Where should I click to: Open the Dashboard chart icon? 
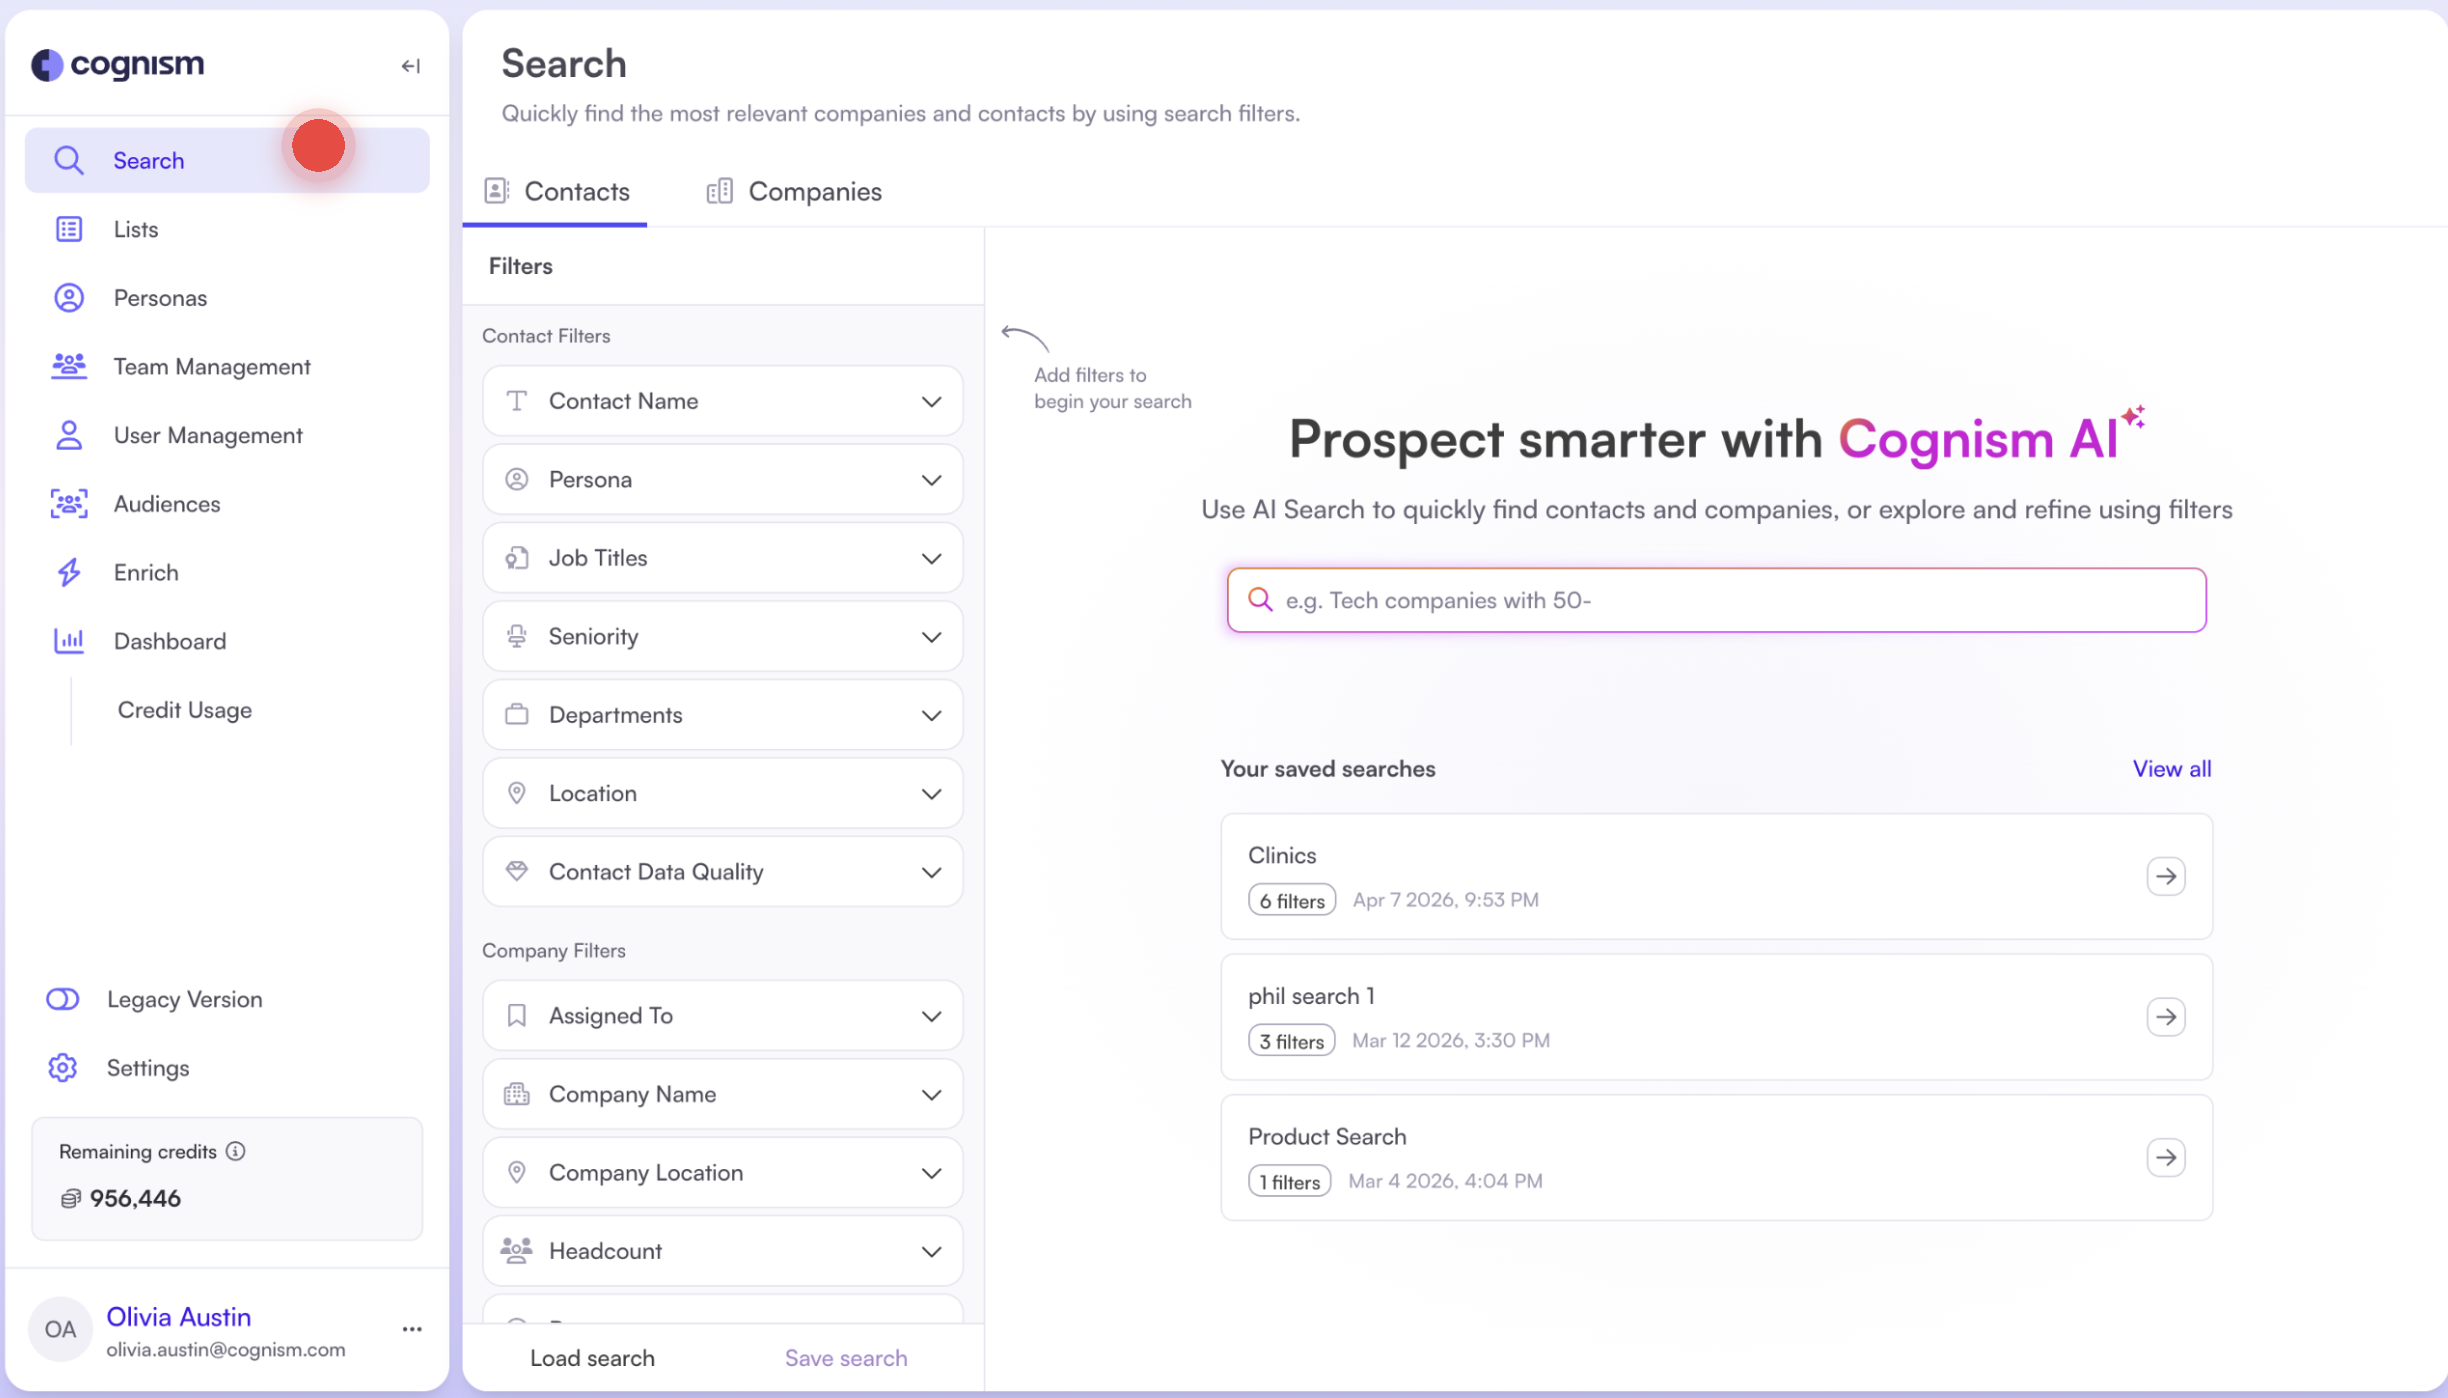[x=69, y=641]
